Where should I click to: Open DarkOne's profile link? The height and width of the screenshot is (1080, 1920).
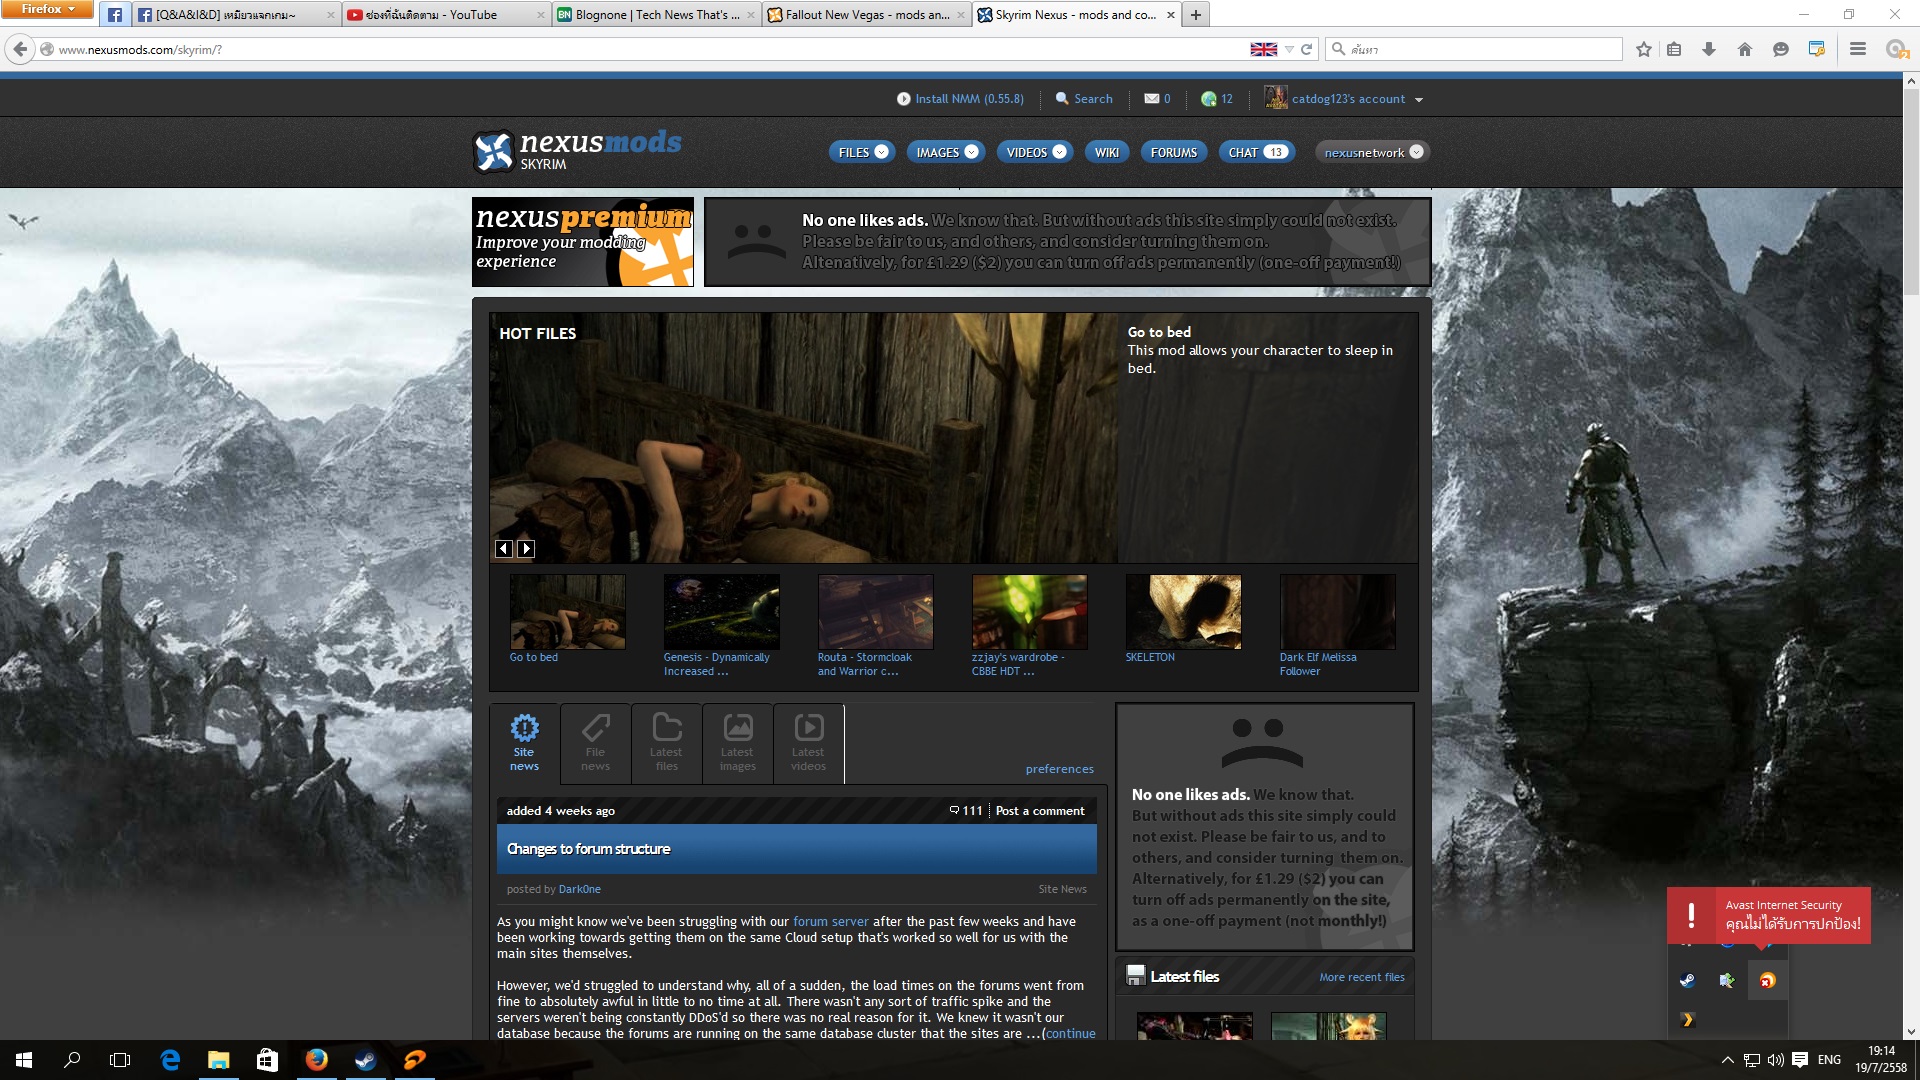pyautogui.click(x=580, y=889)
